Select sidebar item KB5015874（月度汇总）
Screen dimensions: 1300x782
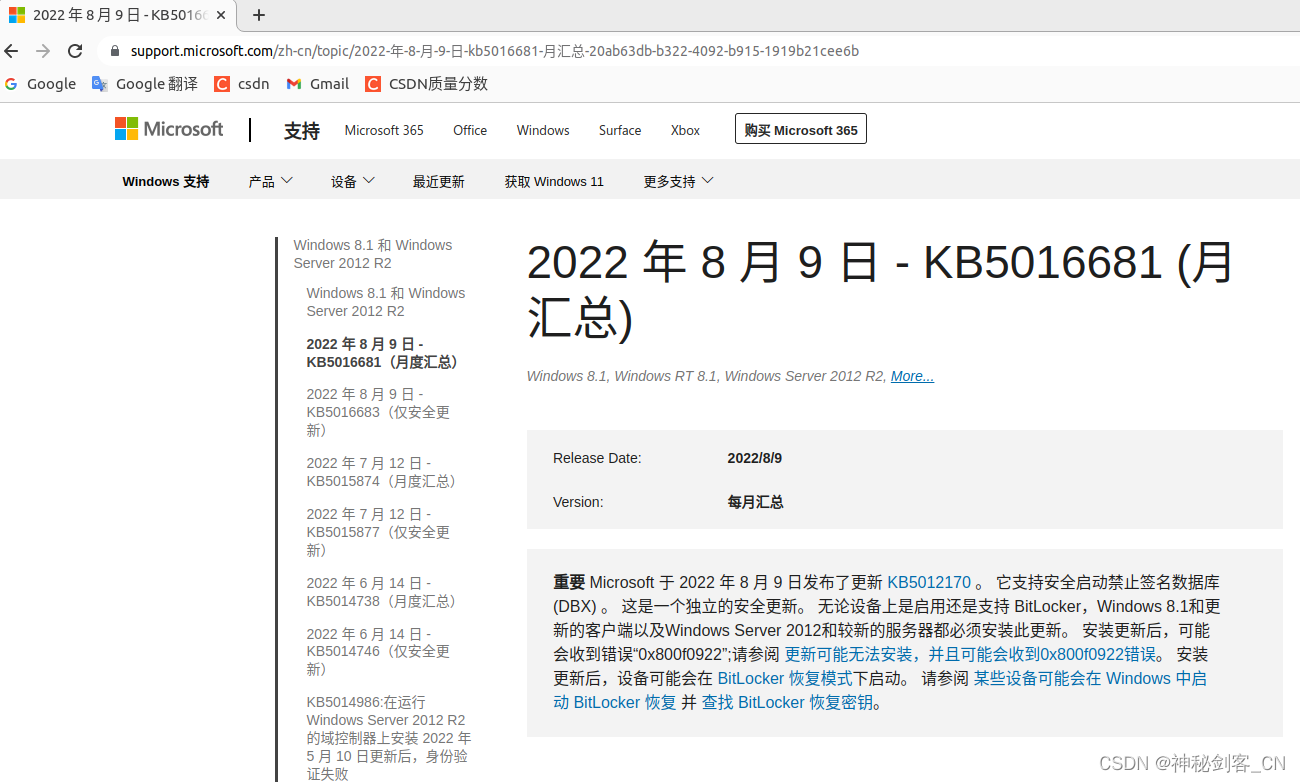tap(381, 472)
